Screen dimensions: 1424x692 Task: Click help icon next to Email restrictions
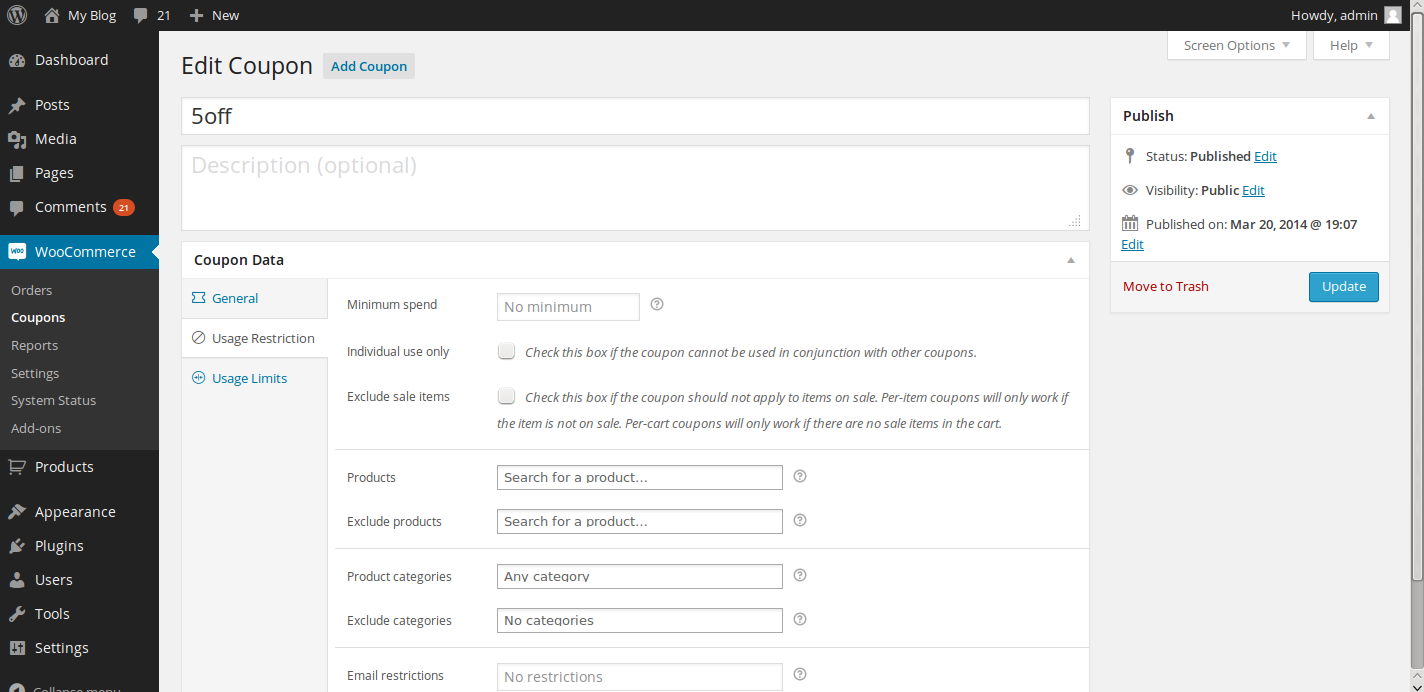(x=799, y=674)
